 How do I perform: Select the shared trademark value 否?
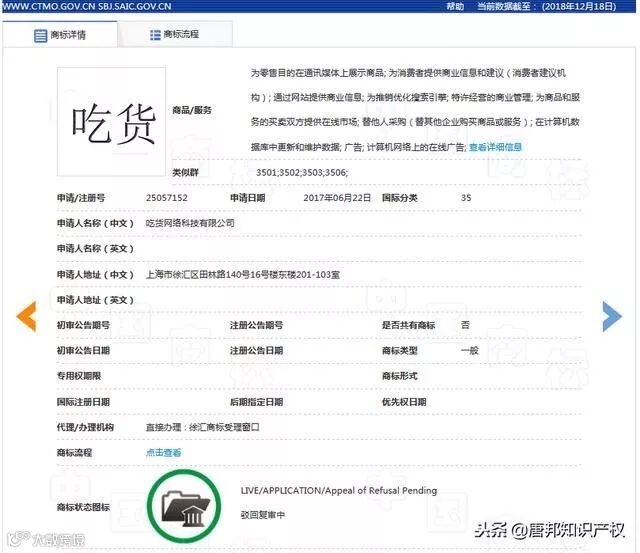click(465, 325)
